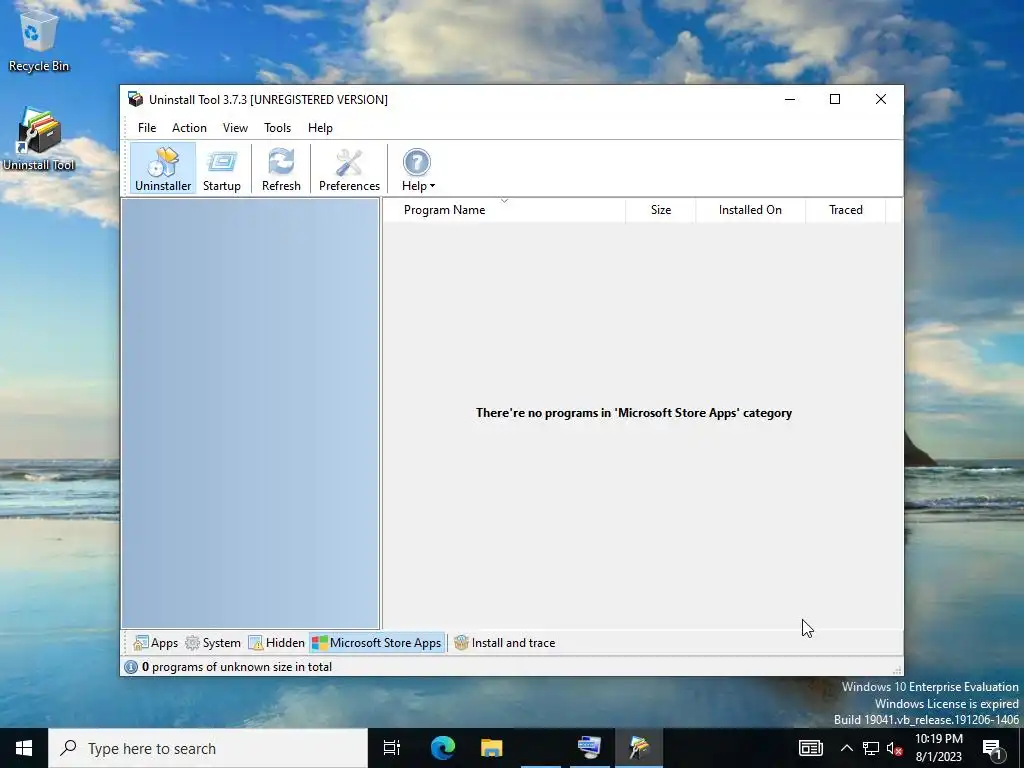Select the Uninstall Tool desktop shortcut
Screen dimensions: 1024x768
click(x=39, y=139)
